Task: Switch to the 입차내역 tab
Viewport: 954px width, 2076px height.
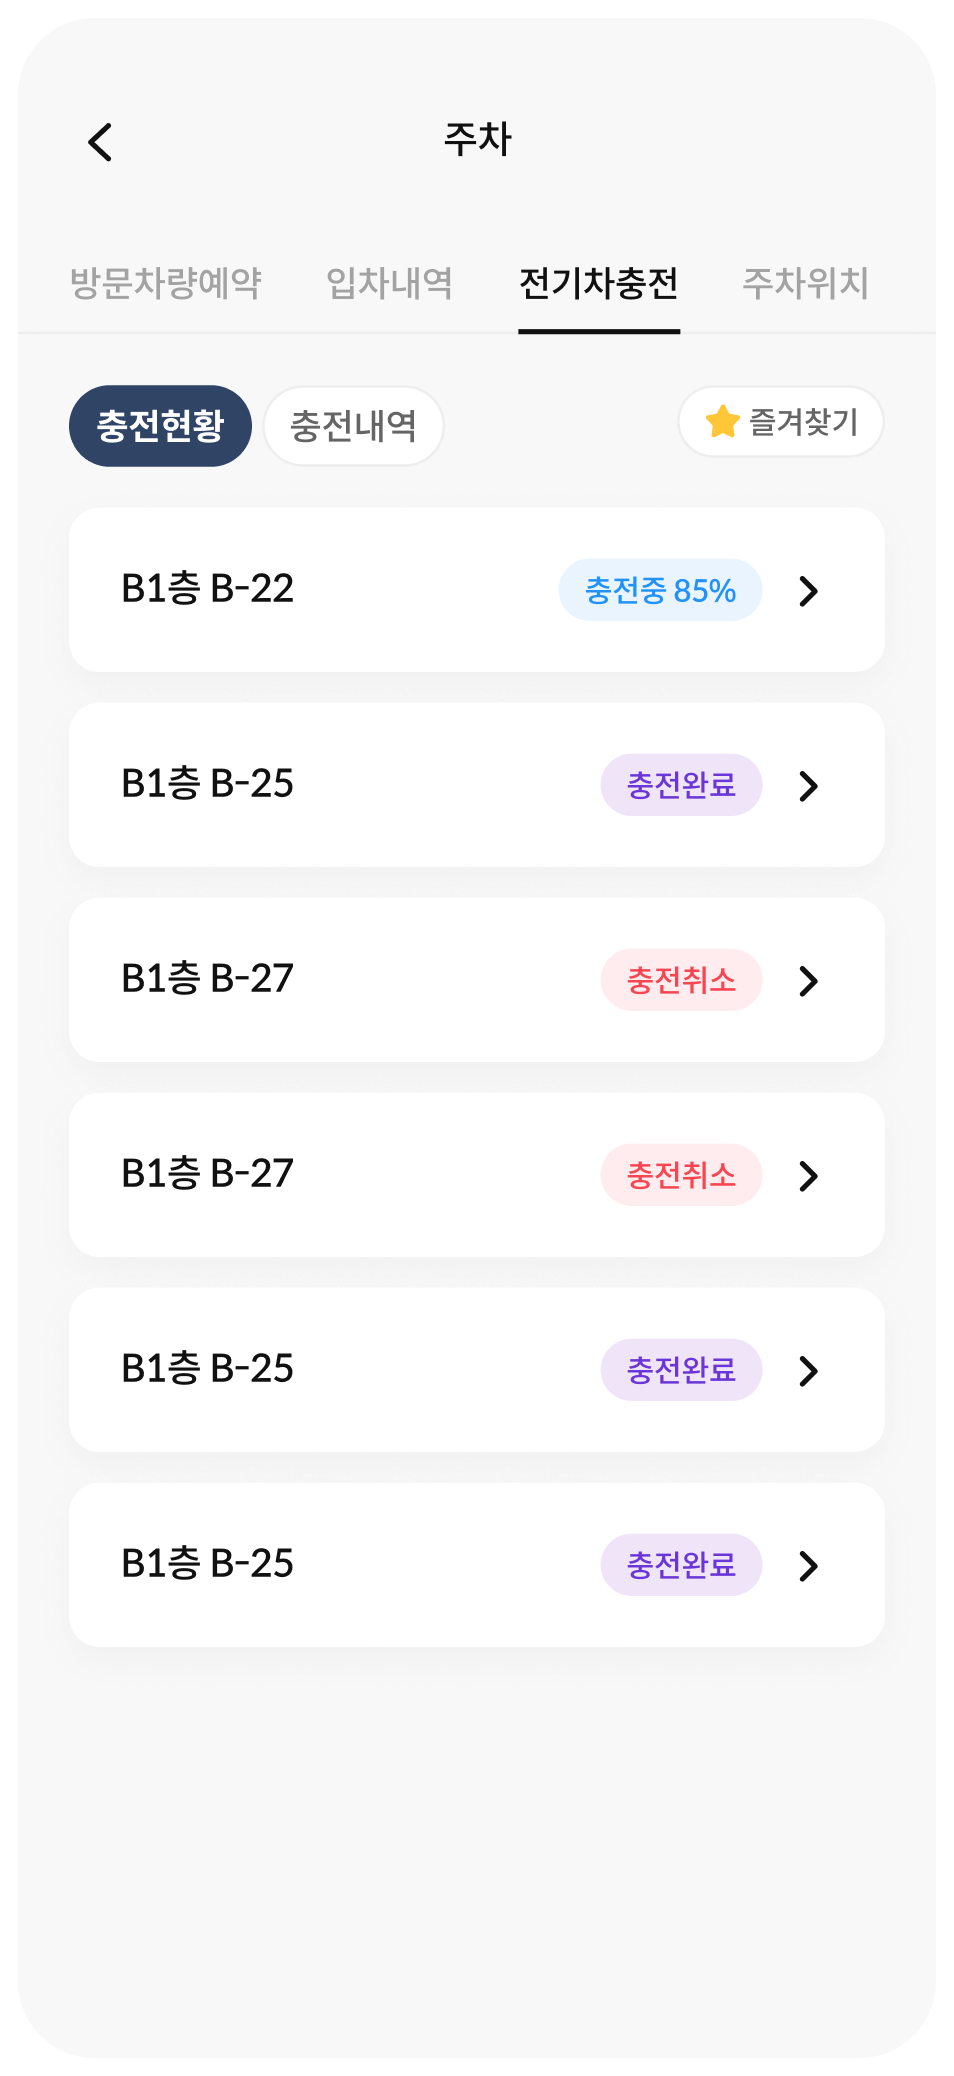Action: 389,283
